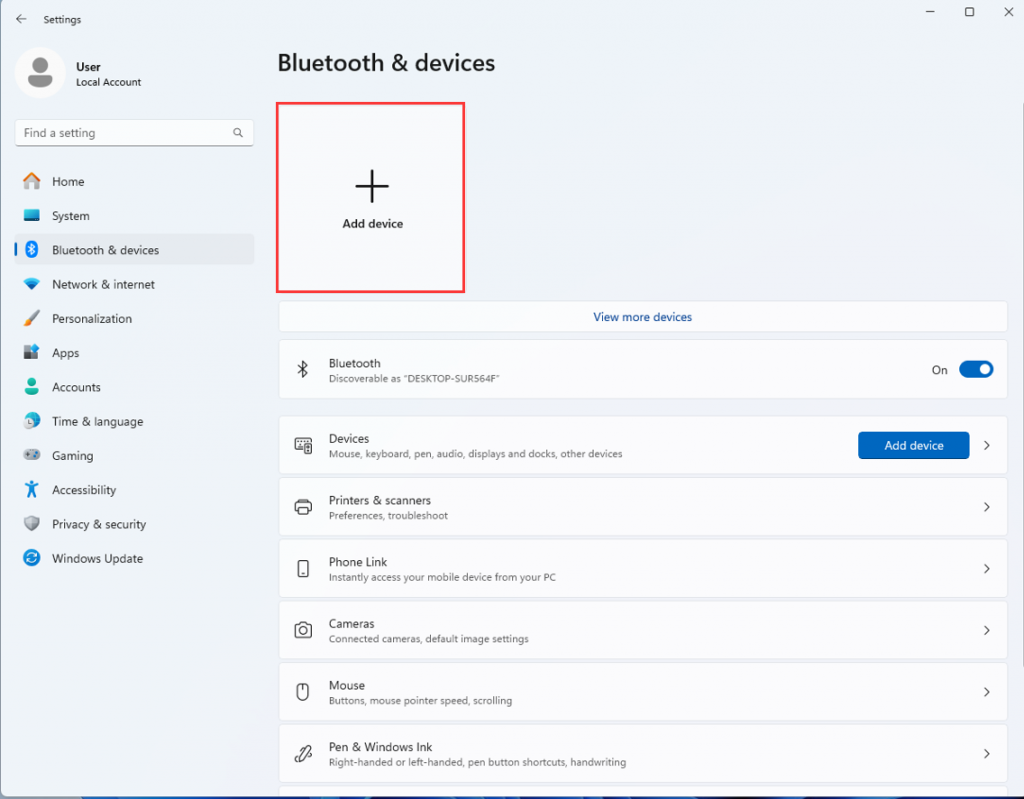
Task: Go to Gaming settings
Action: pos(135,455)
